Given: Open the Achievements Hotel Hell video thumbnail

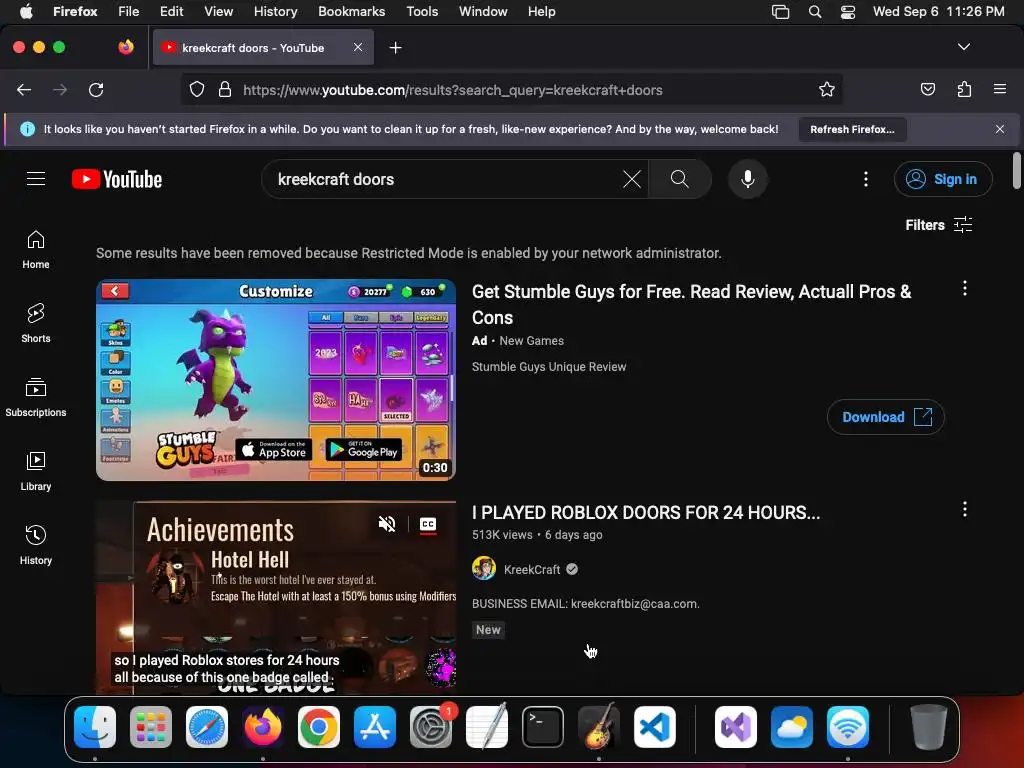Looking at the screenshot, I should tap(276, 598).
